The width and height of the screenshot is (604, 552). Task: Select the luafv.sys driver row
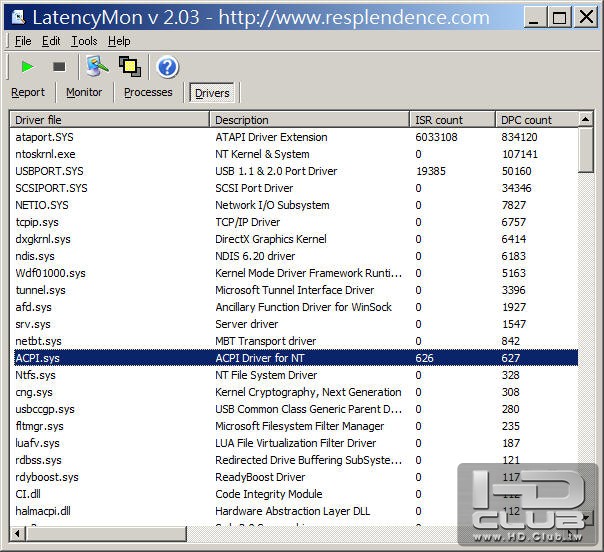(x=296, y=443)
